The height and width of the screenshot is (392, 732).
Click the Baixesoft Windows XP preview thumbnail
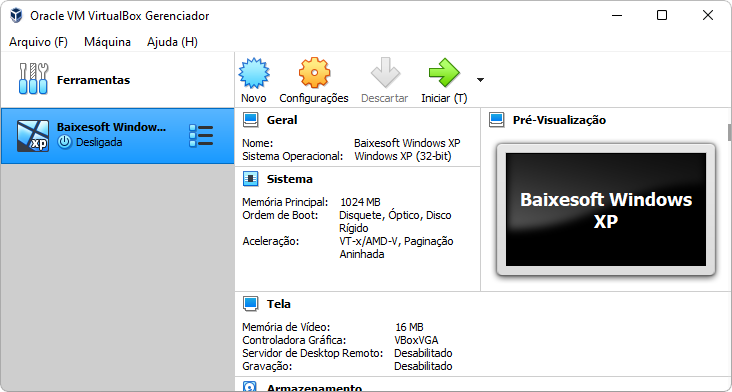click(606, 210)
